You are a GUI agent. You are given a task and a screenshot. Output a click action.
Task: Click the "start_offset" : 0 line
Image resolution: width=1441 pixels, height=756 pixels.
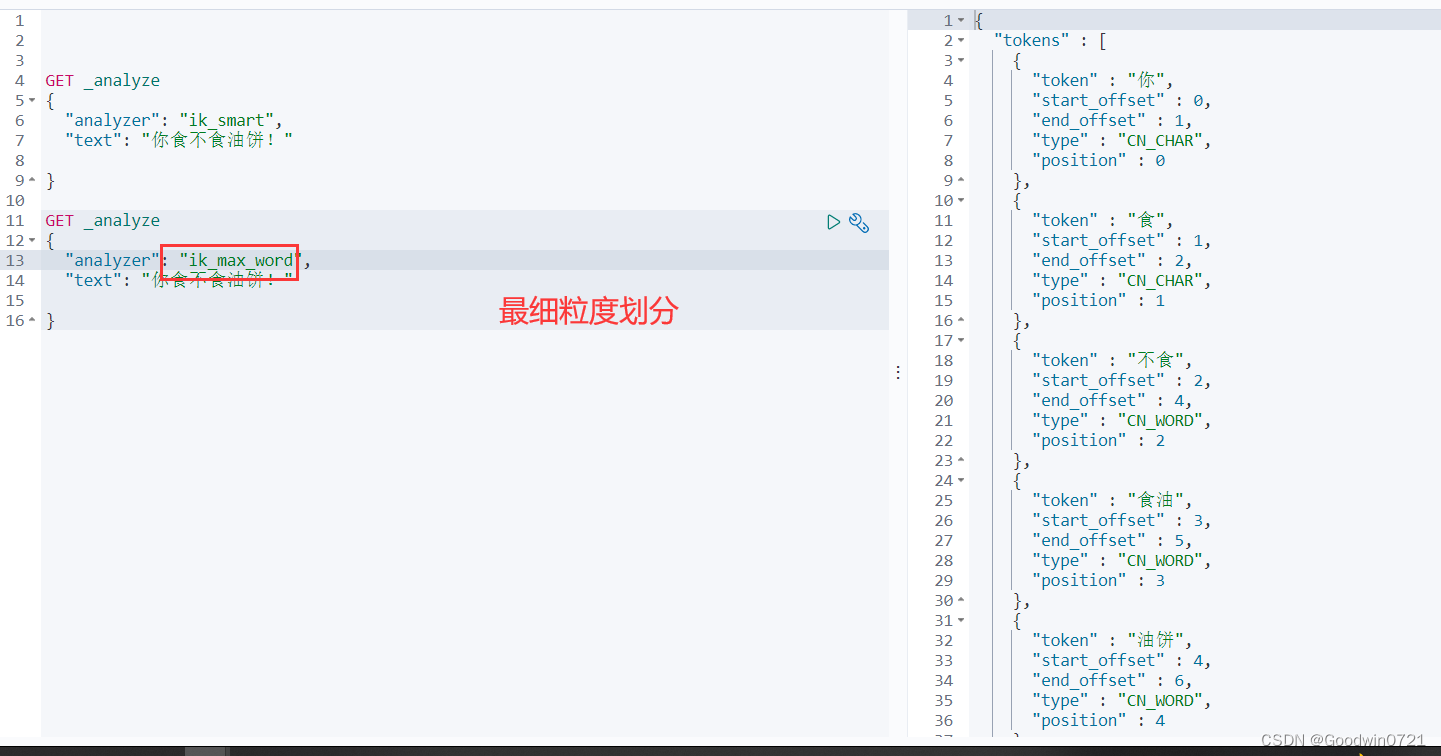pos(1122,100)
